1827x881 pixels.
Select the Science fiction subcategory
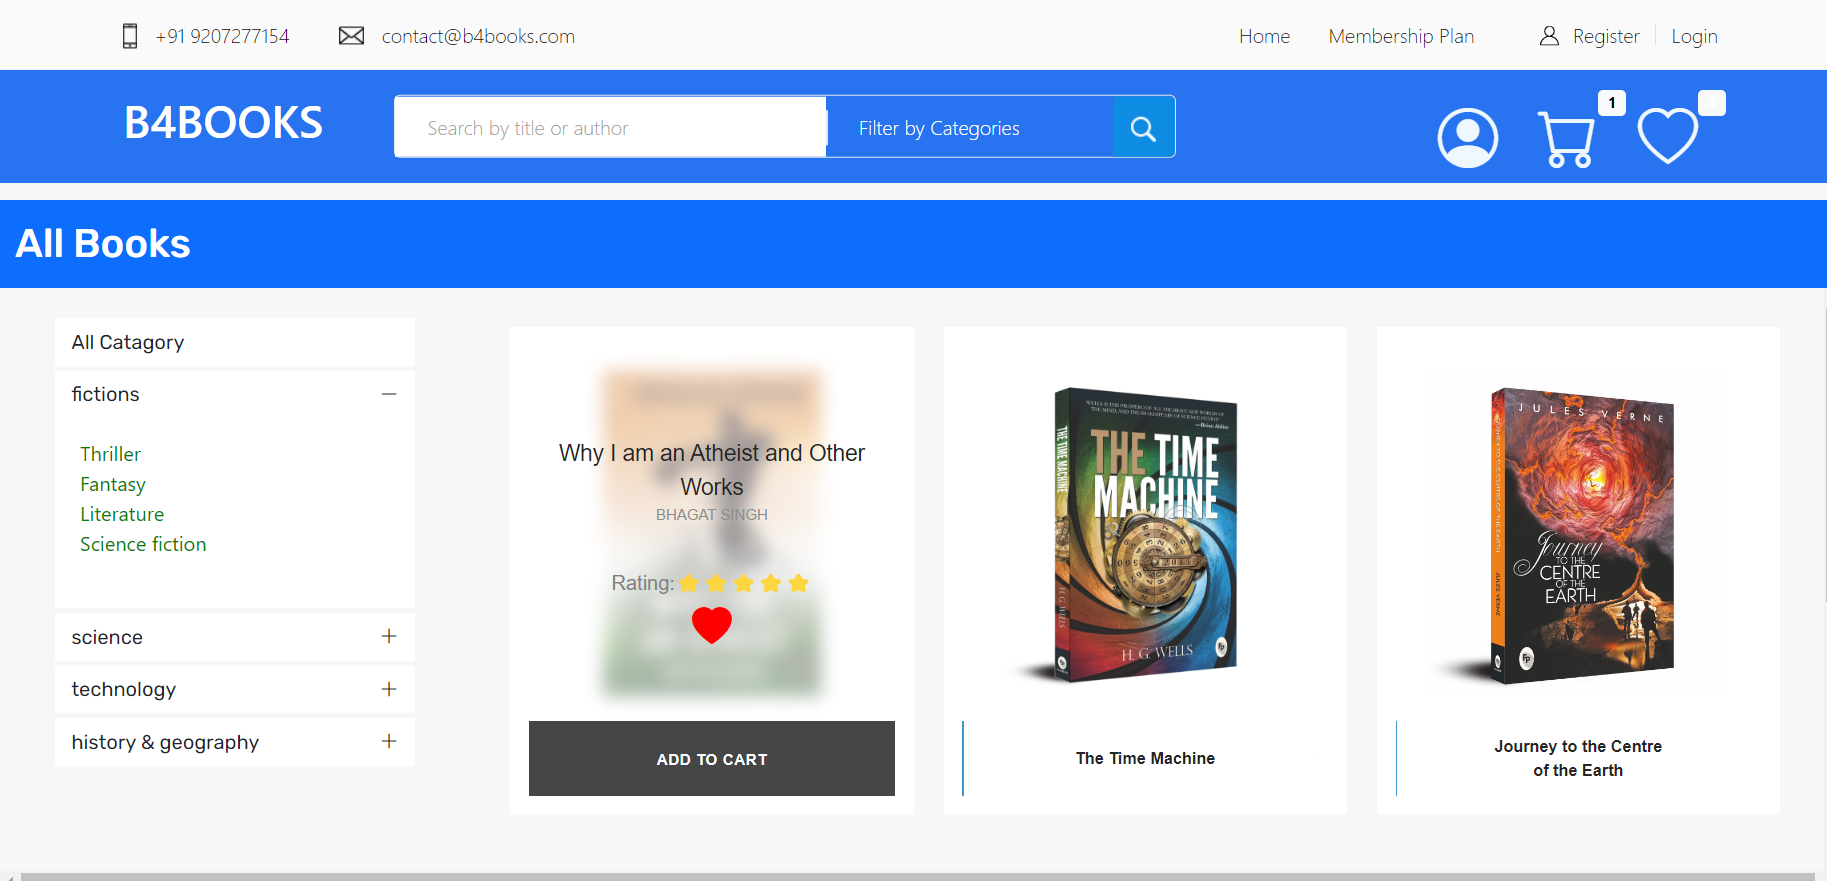click(x=143, y=544)
